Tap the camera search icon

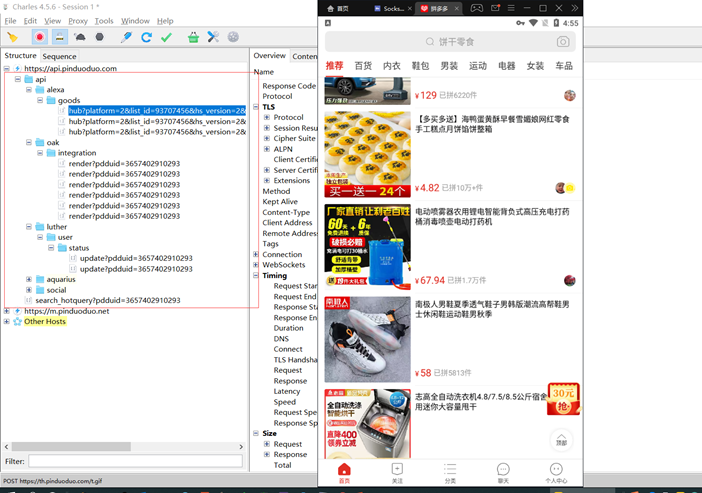click(563, 42)
